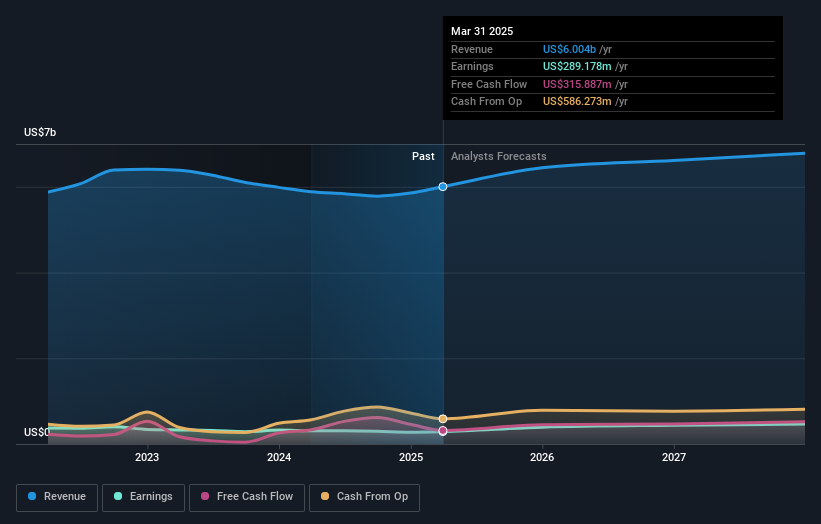The height and width of the screenshot is (524, 821).
Task: Click the pink Free Cash Flow data point
Action: [443, 431]
